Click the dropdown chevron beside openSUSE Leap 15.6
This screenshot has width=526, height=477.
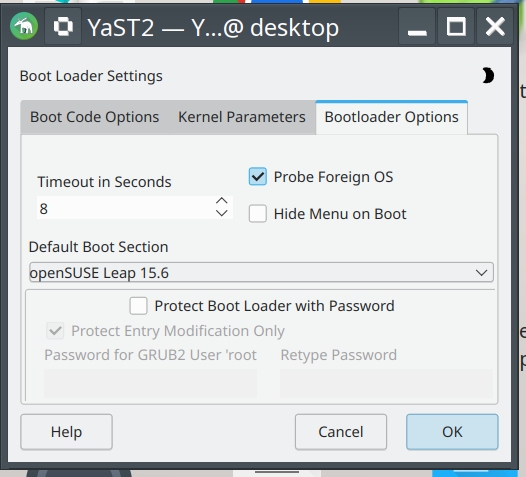[481, 272]
